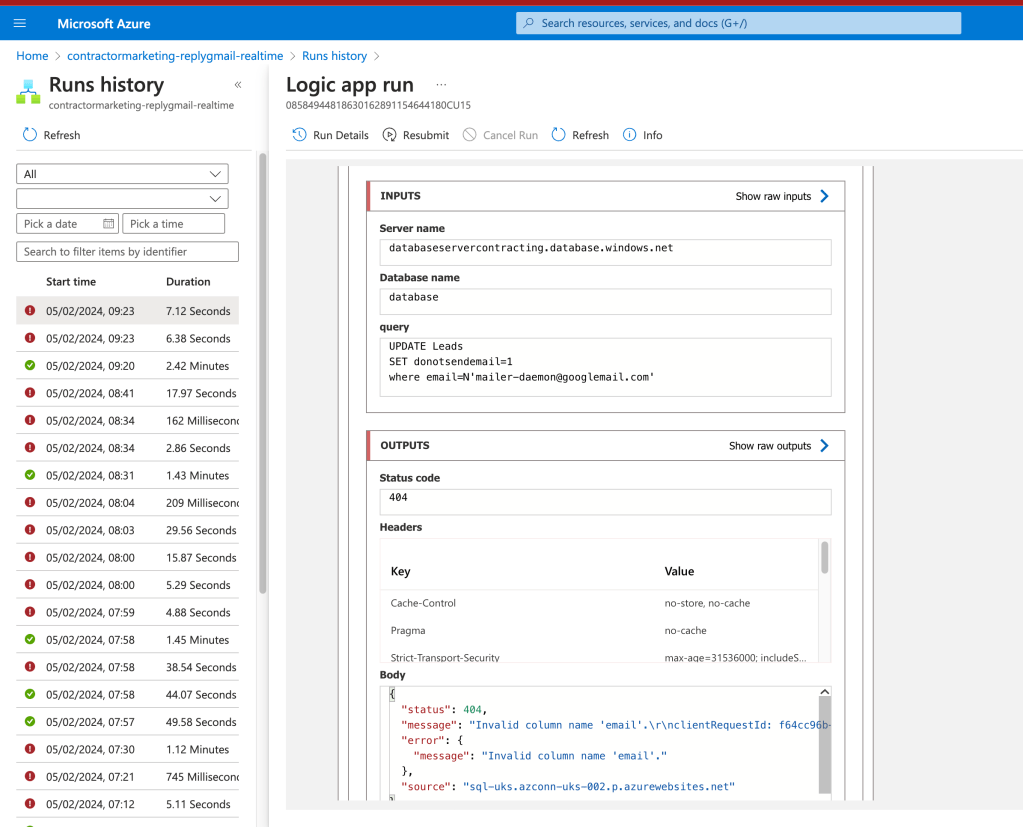The image size is (1023, 827).
Task: Open the failed run at 08:41
Action: coord(127,393)
